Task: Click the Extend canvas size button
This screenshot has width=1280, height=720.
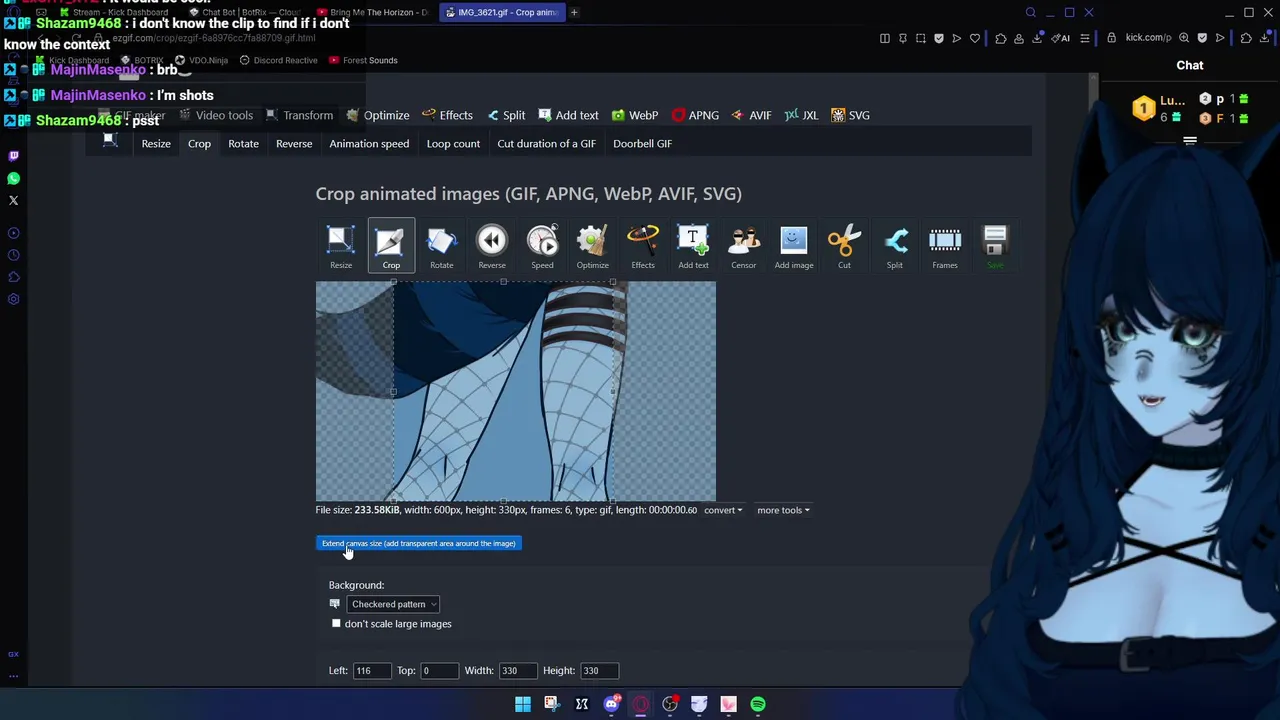Action: tap(419, 543)
